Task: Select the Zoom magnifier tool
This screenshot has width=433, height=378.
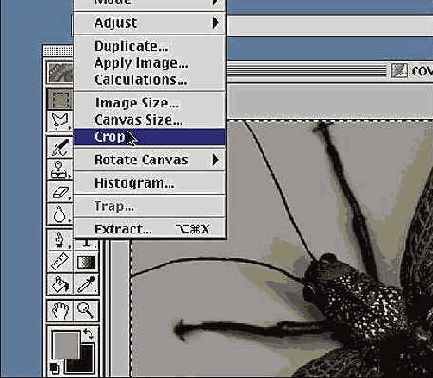Action: click(87, 311)
